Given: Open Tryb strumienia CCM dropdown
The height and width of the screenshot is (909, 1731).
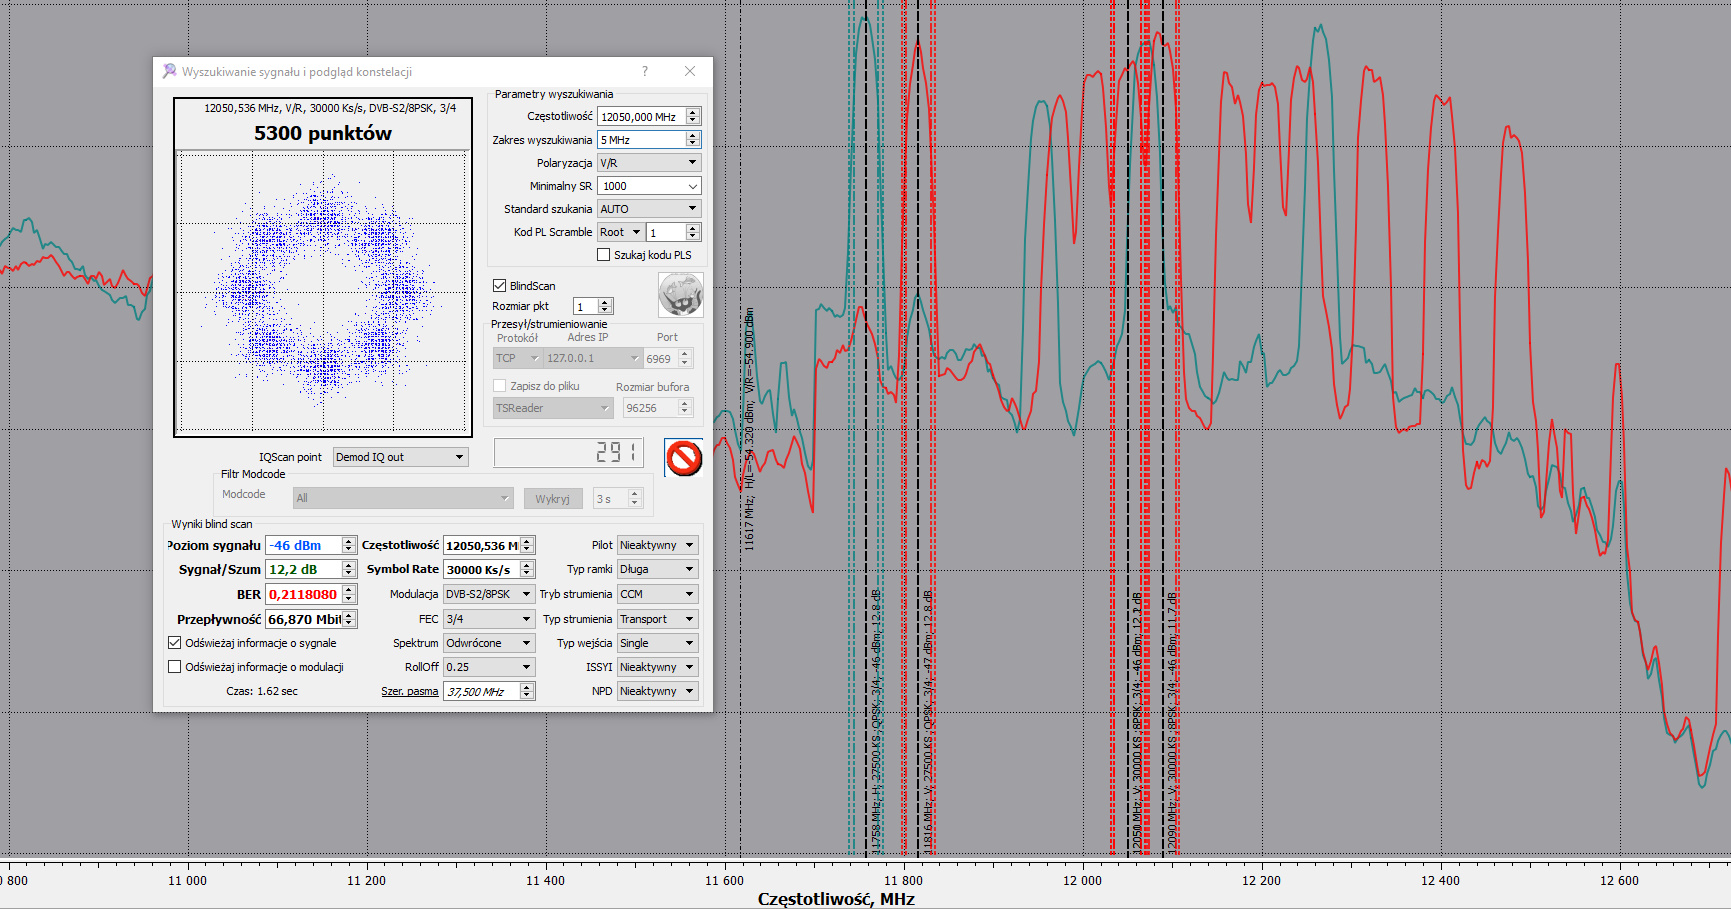Looking at the screenshot, I should click(x=658, y=594).
